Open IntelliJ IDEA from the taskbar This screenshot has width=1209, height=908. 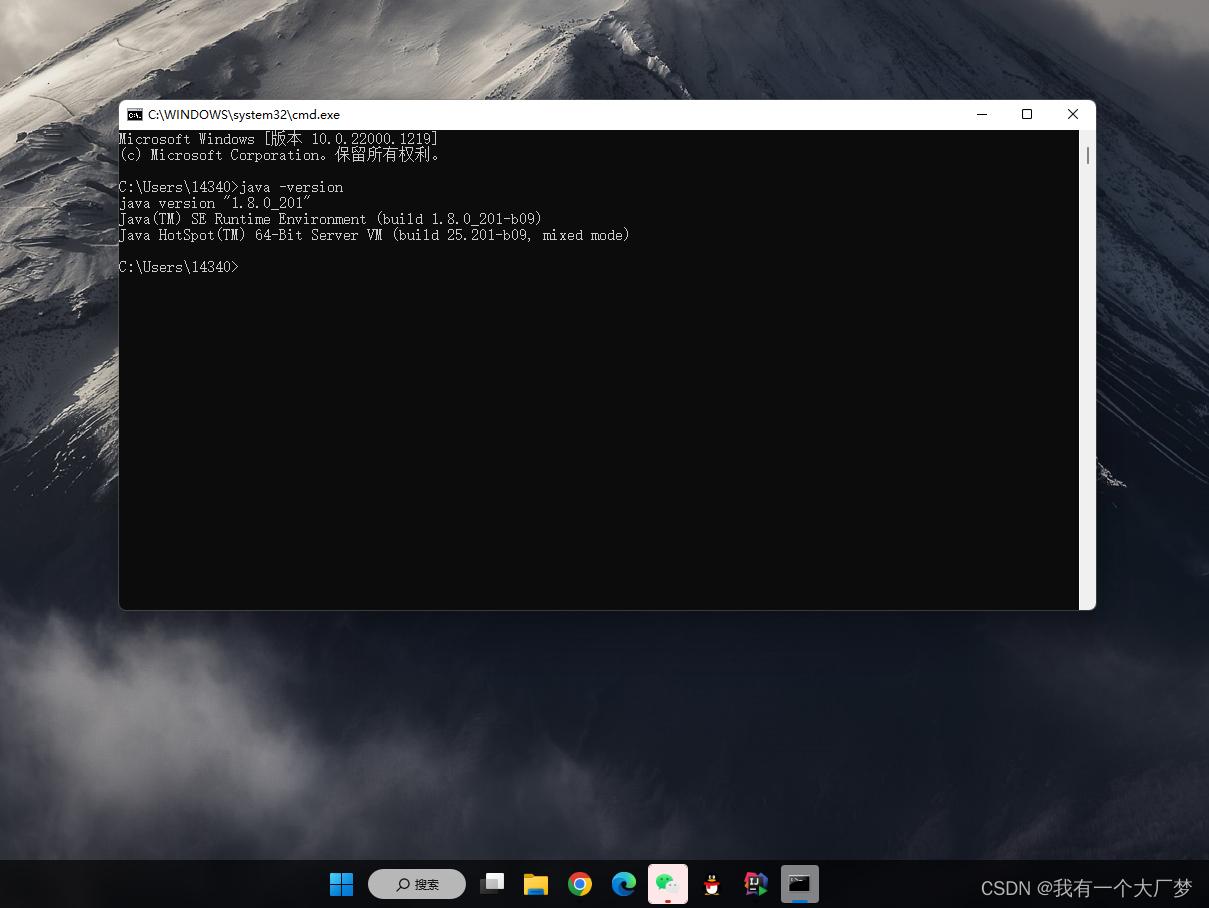pyautogui.click(x=755, y=884)
